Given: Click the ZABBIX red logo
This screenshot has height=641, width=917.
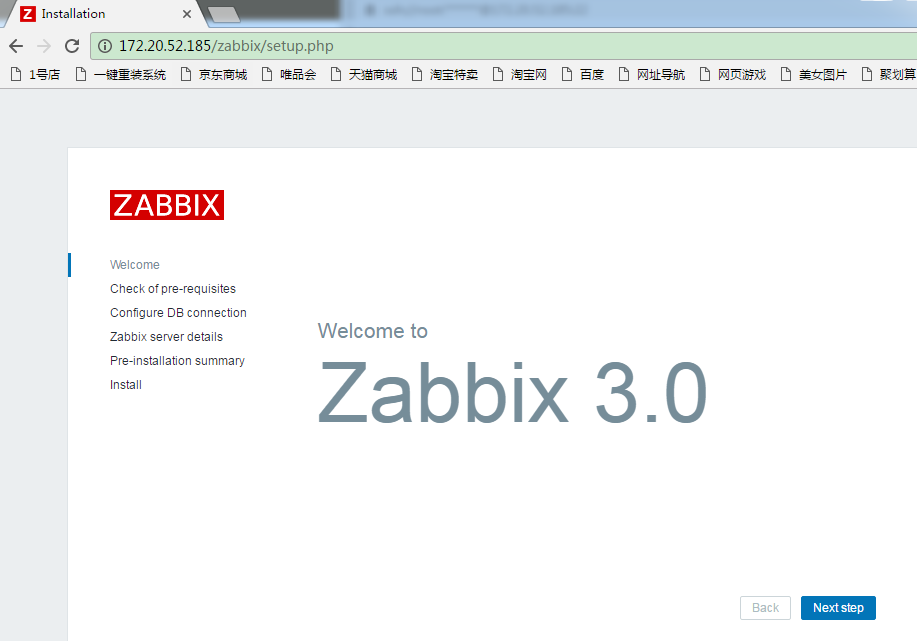Looking at the screenshot, I should (167, 205).
